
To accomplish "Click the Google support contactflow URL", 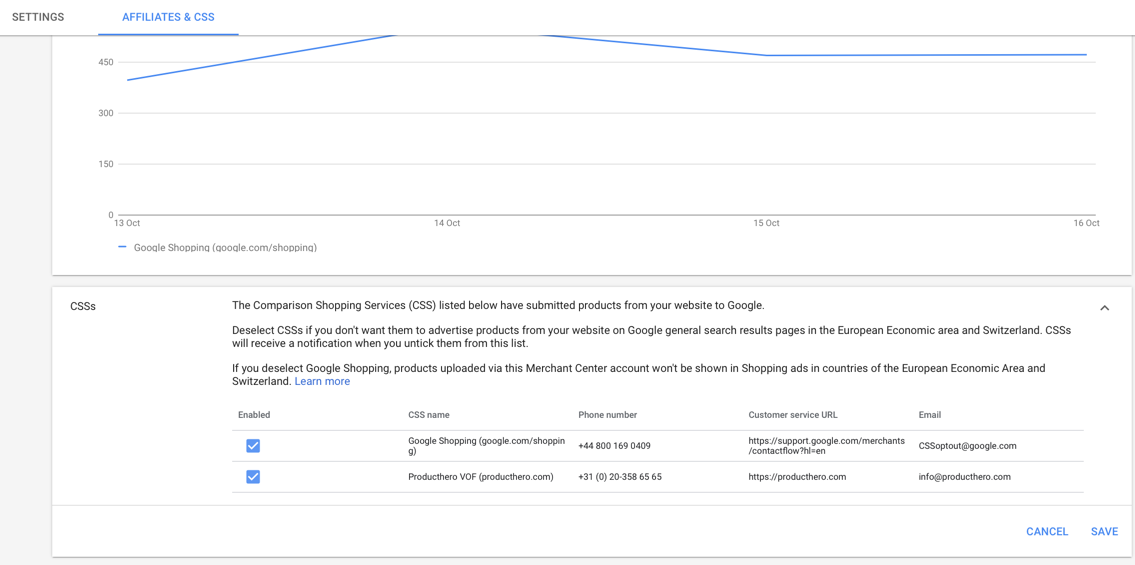I will (826, 446).
